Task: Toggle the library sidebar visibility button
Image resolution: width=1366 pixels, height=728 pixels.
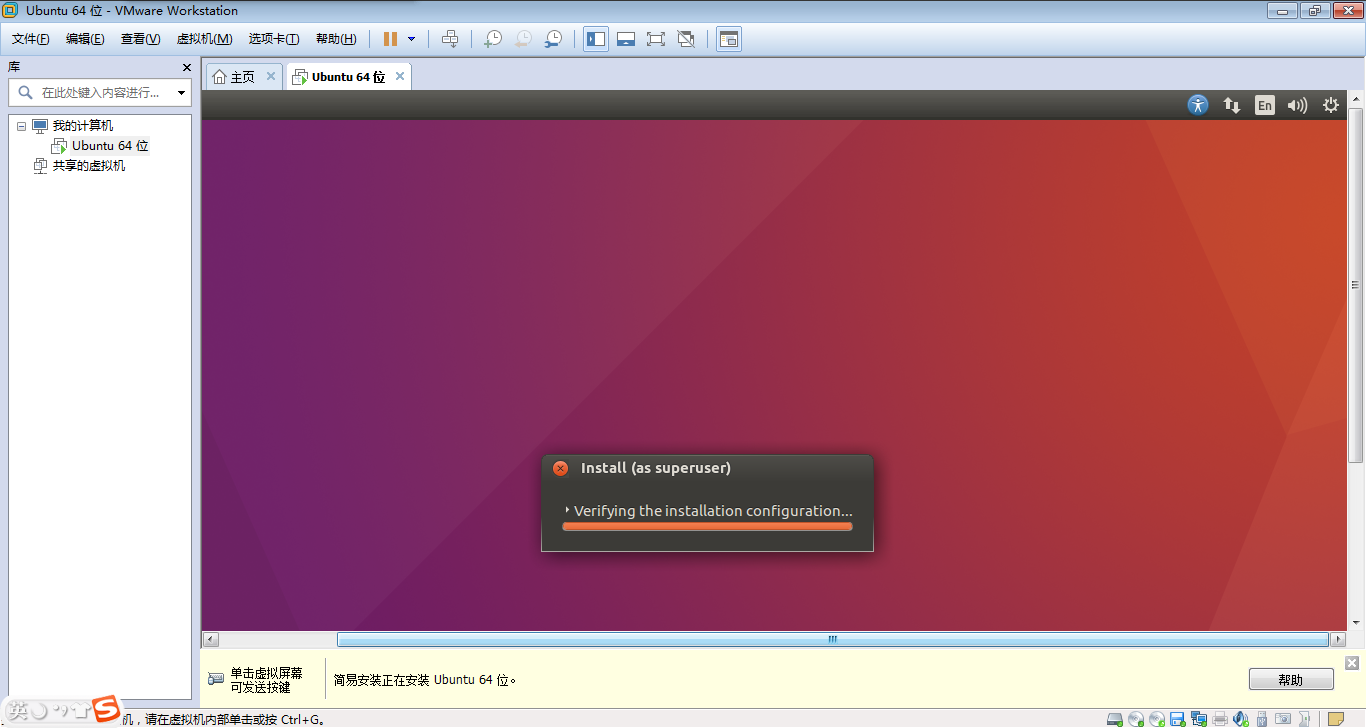Action: [x=596, y=39]
